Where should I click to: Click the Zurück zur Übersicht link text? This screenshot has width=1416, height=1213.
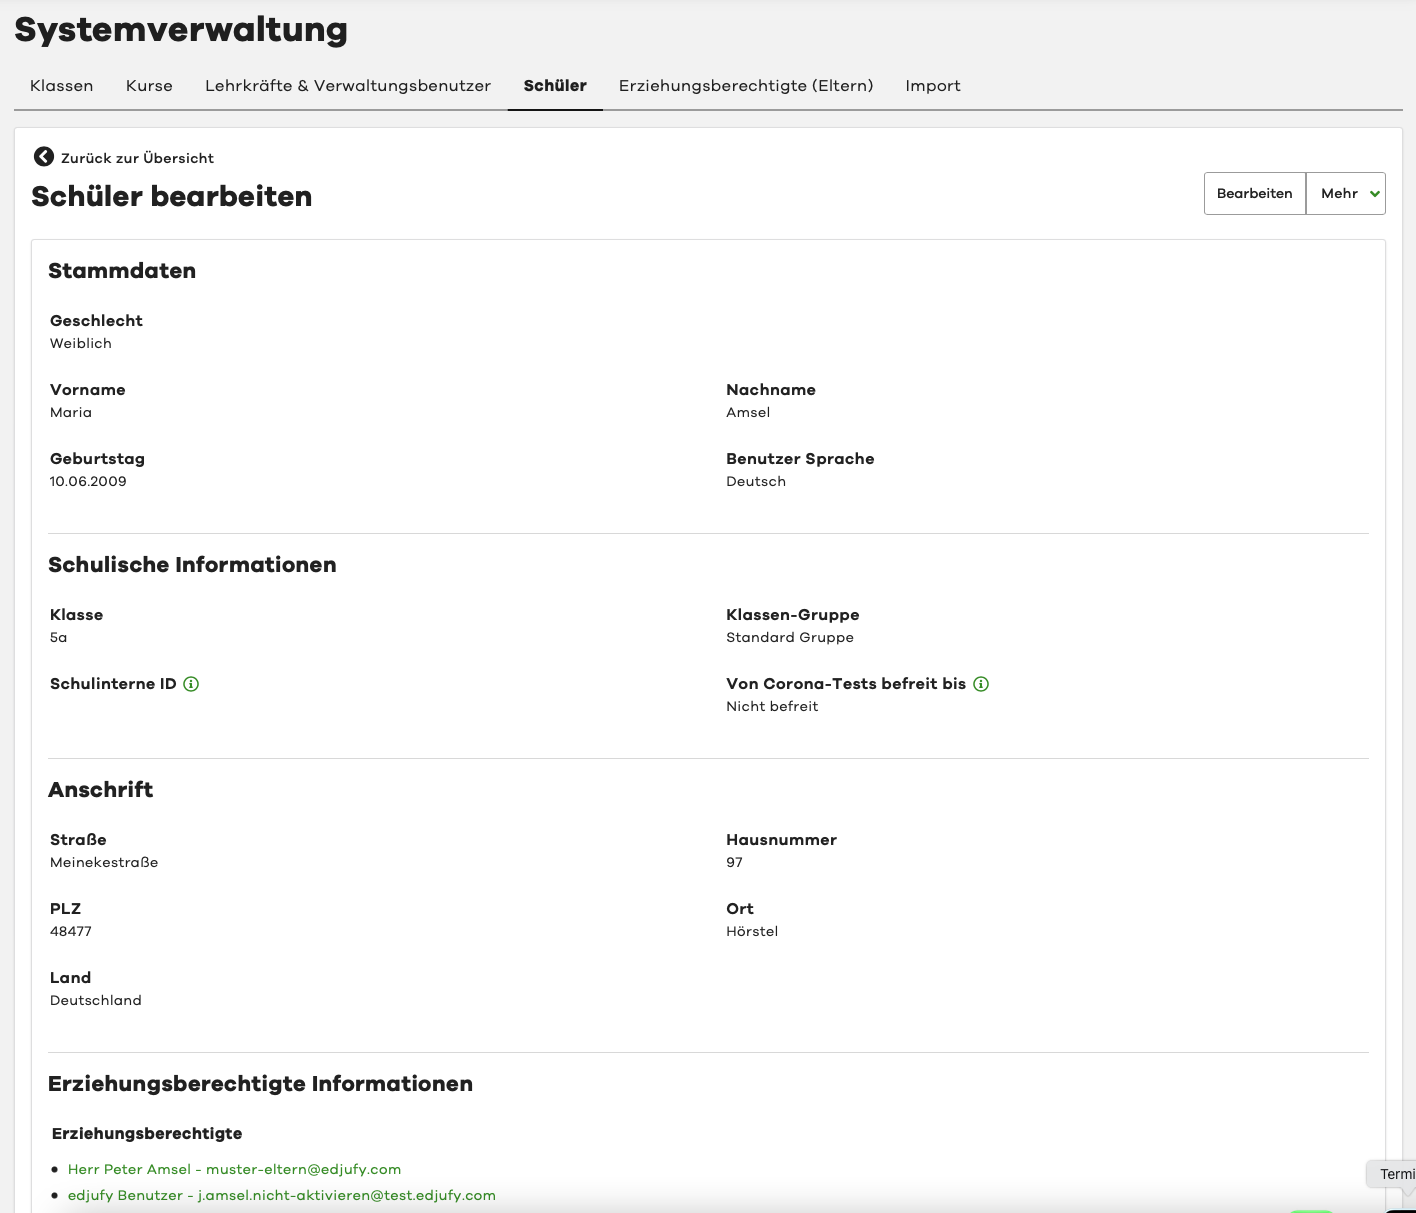click(137, 158)
